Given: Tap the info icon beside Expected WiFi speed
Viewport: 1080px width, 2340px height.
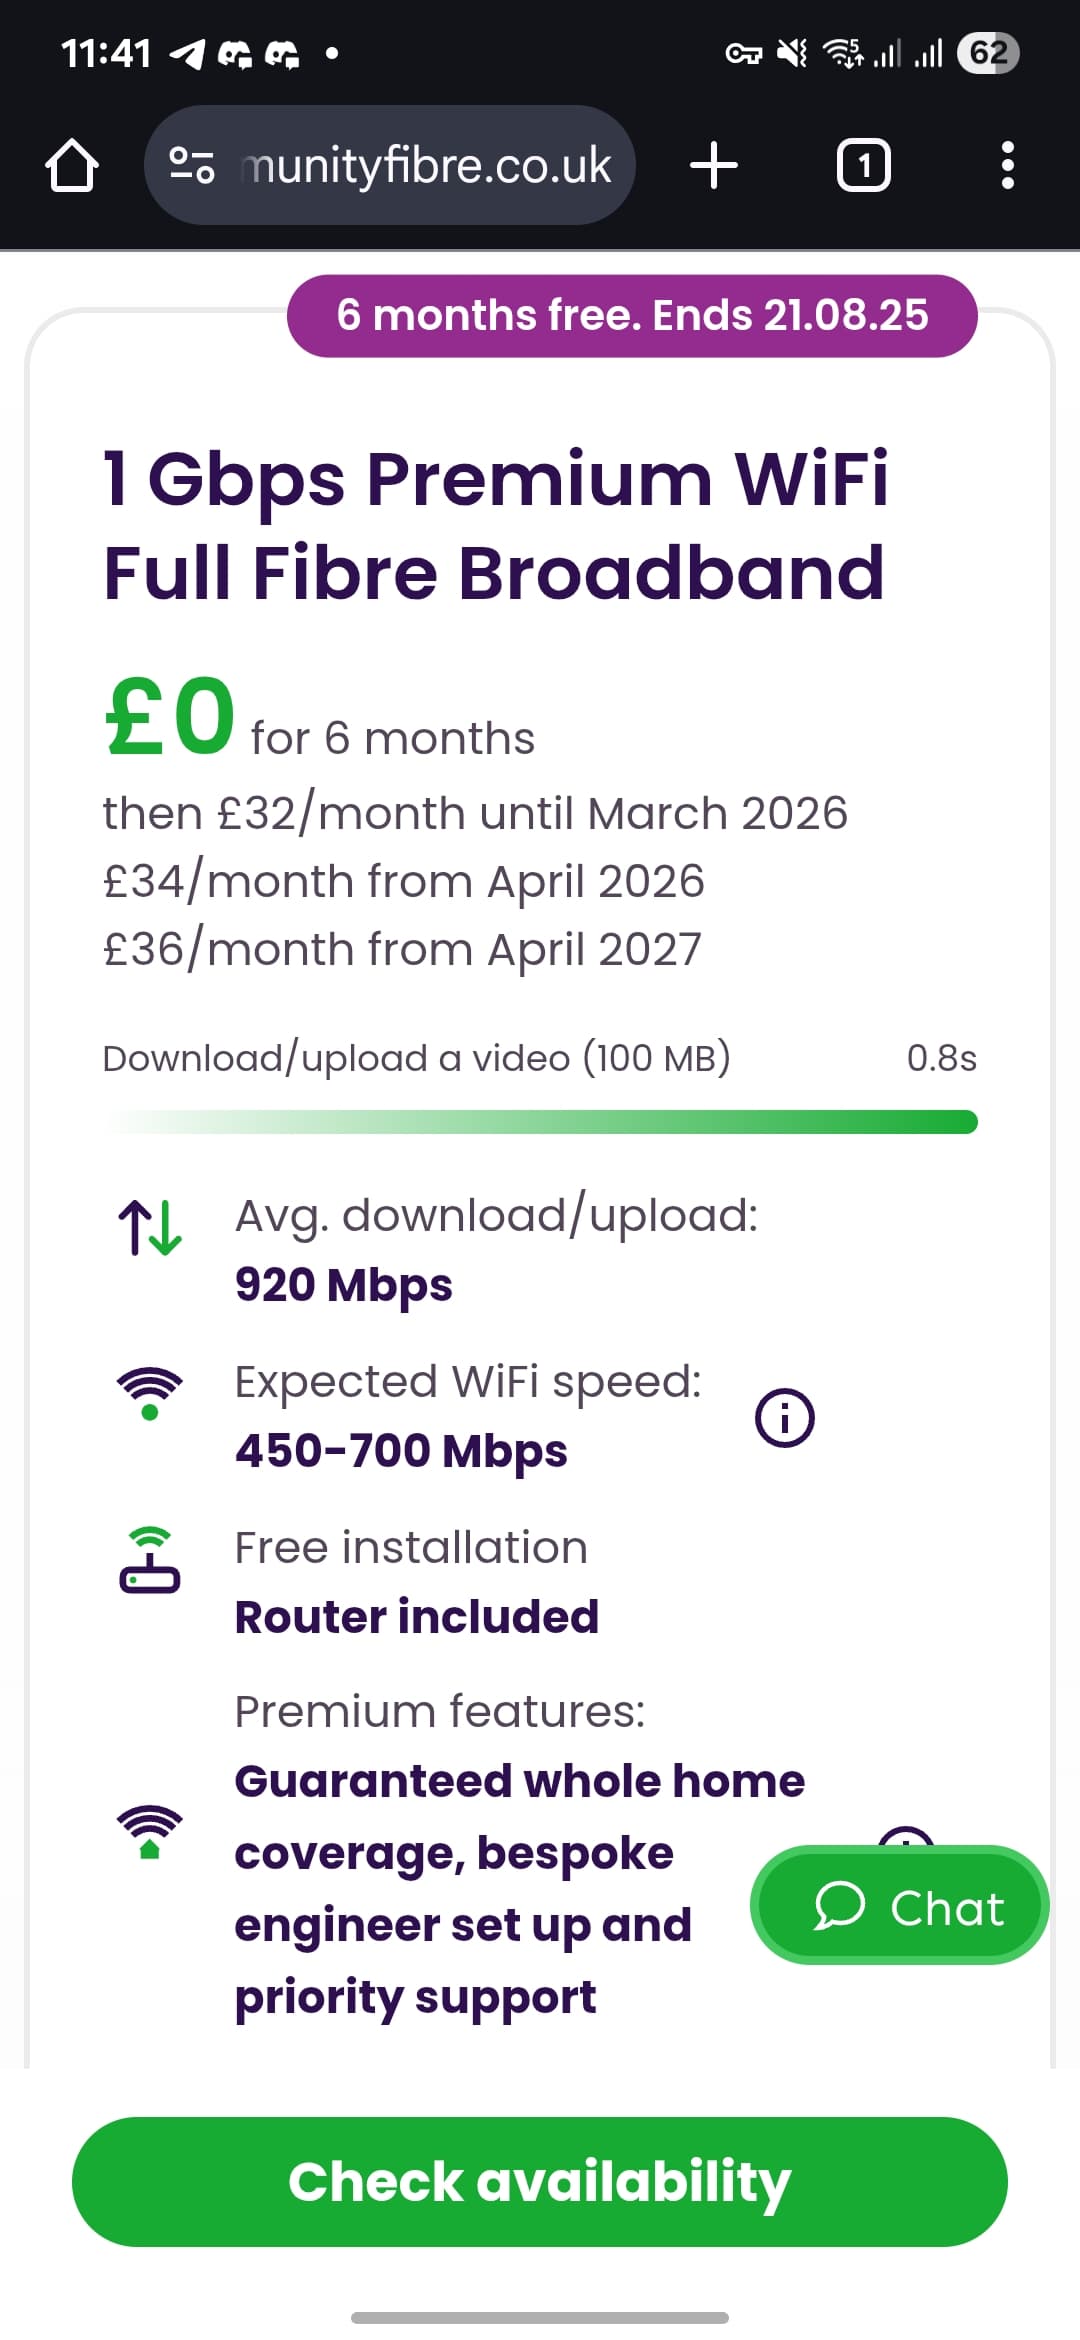Looking at the screenshot, I should click(784, 1418).
